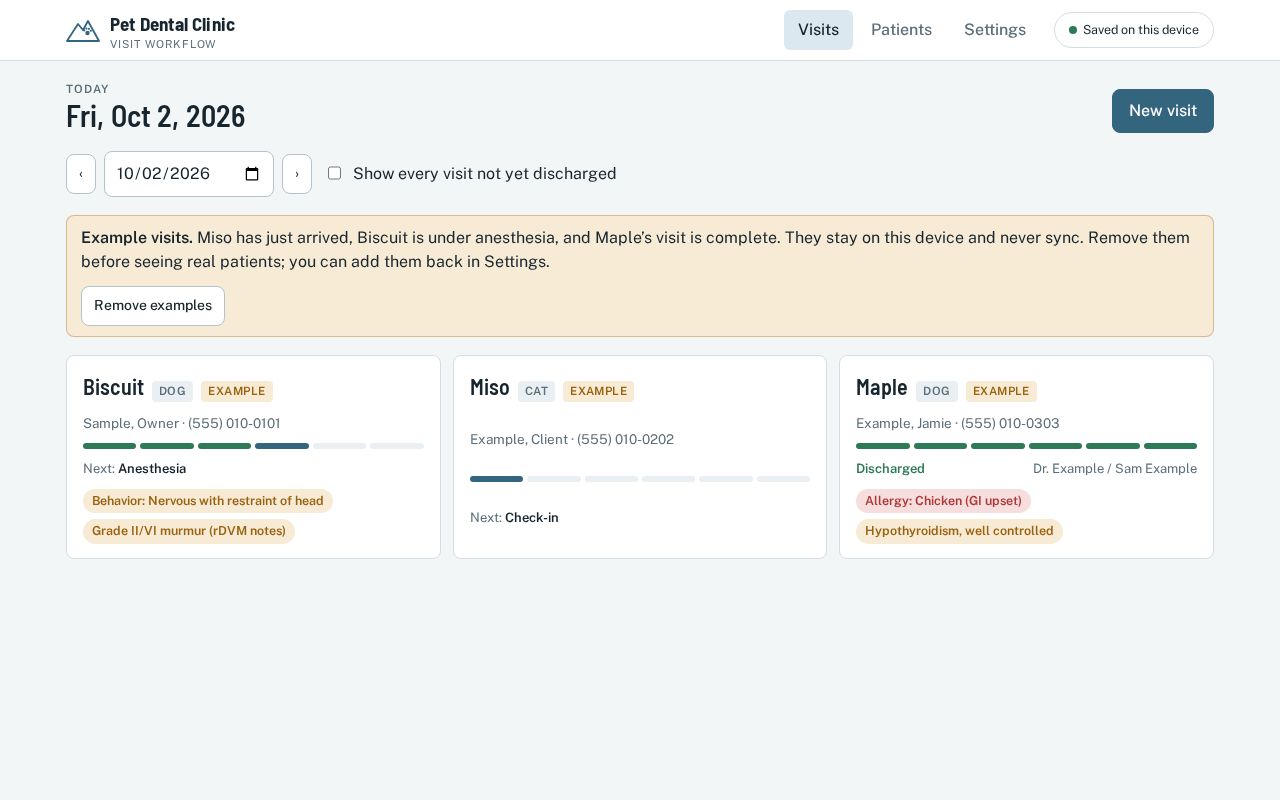Click the EXAMPLE badge on Biscuit's card
The height and width of the screenshot is (800, 1280).
[237, 391]
